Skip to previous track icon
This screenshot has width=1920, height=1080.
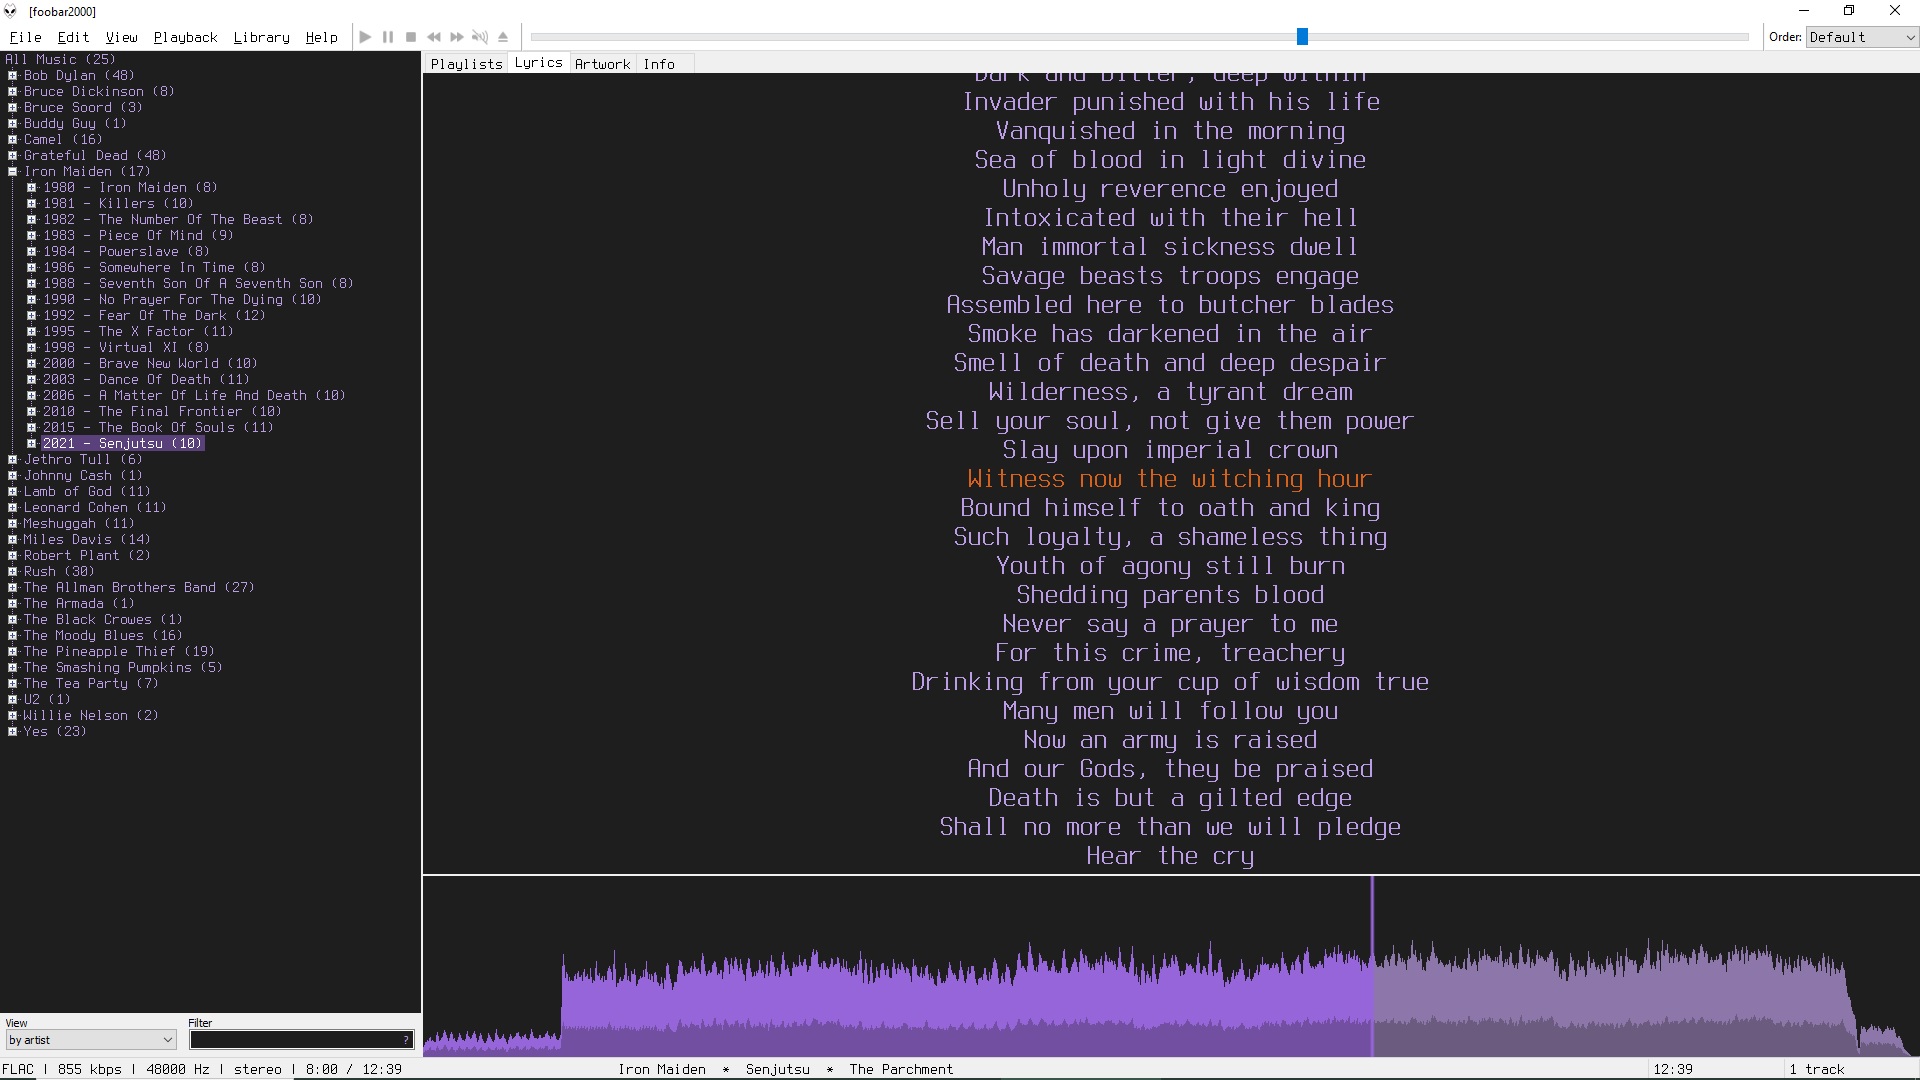434,37
